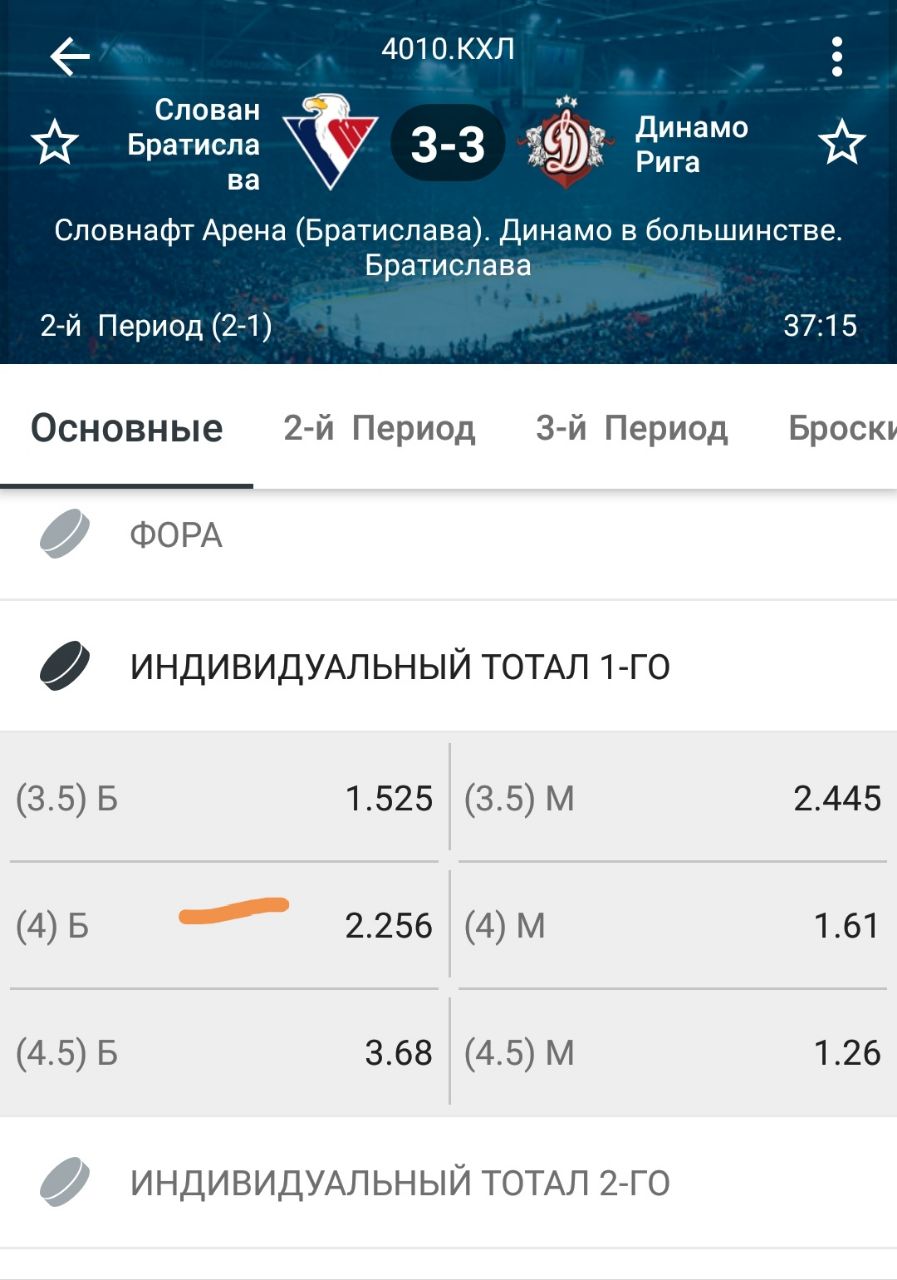Expand ИНДИВИДУАЛЬНЫЙ ТОТАЛ 2-ГО section

click(448, 1183)
